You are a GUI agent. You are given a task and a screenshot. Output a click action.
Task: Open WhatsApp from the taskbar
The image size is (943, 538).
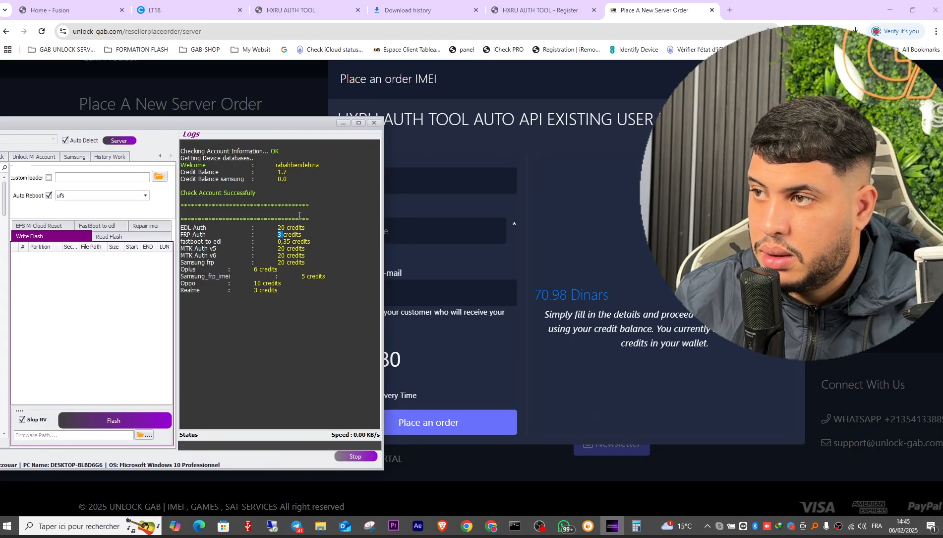click(x=564, y=526)
